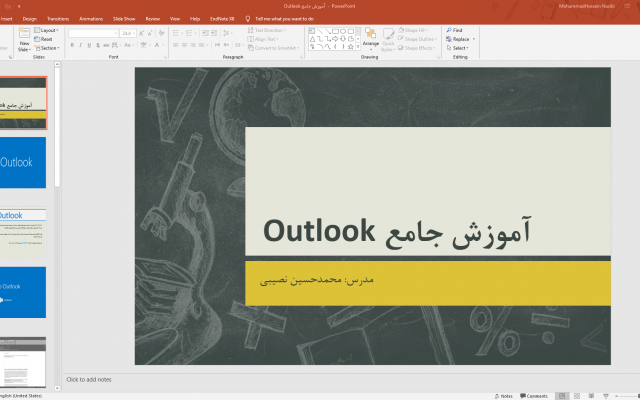Open the Comments pane from status bar
Viewport: 640px width, 400px height.
[533, 396]
